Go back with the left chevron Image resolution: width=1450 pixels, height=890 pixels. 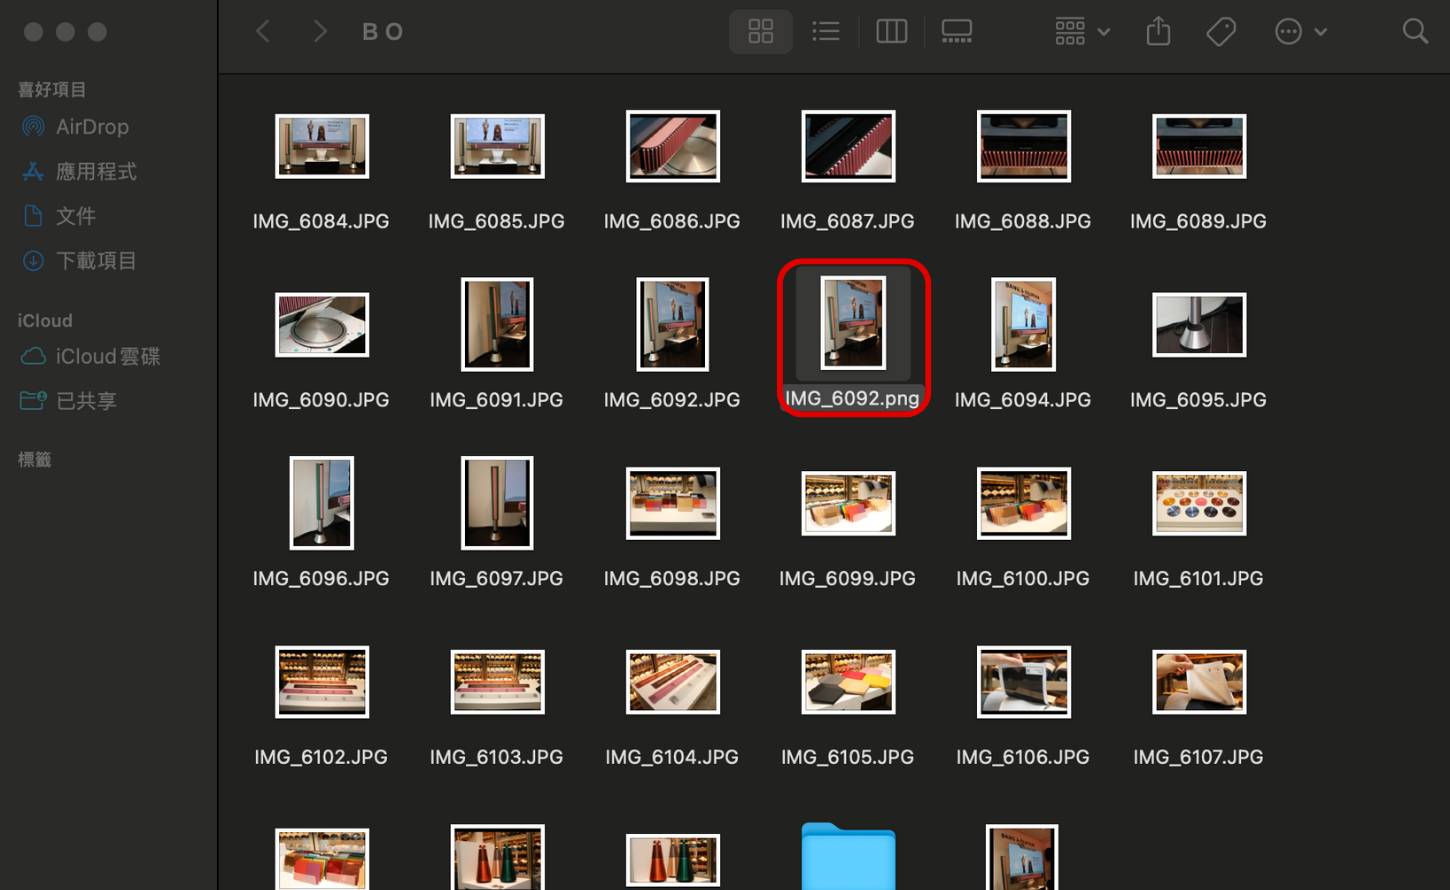pos(264,32)
